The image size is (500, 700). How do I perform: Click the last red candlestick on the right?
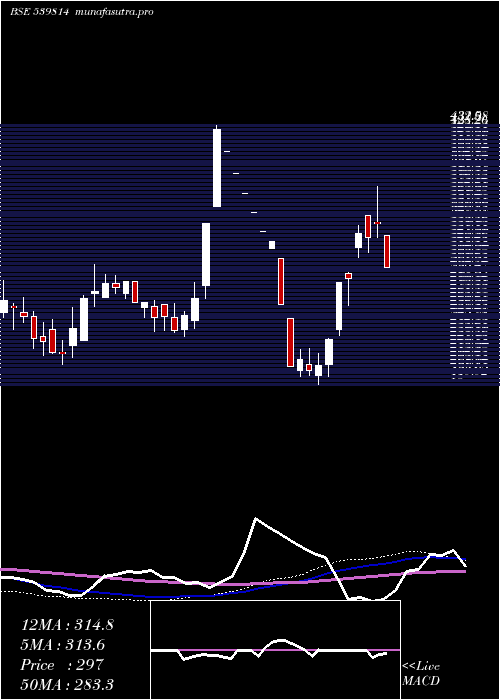coord(387,251)
